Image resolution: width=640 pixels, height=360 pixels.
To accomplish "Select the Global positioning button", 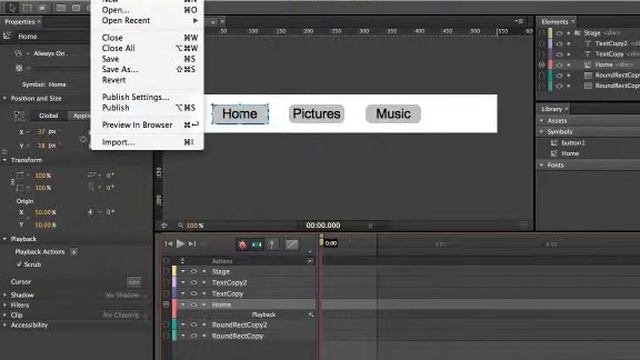I will [x=48, y=116].
